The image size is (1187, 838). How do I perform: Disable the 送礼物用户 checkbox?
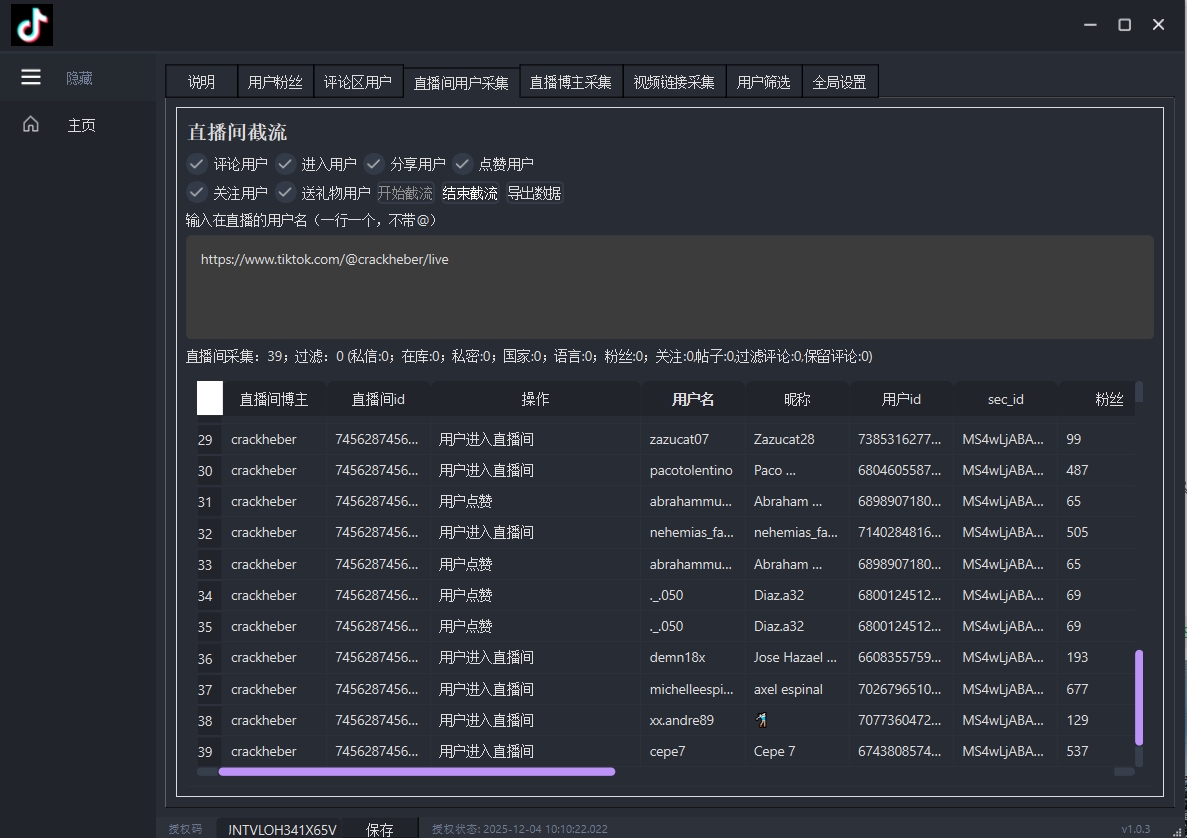tap(286, 193)
